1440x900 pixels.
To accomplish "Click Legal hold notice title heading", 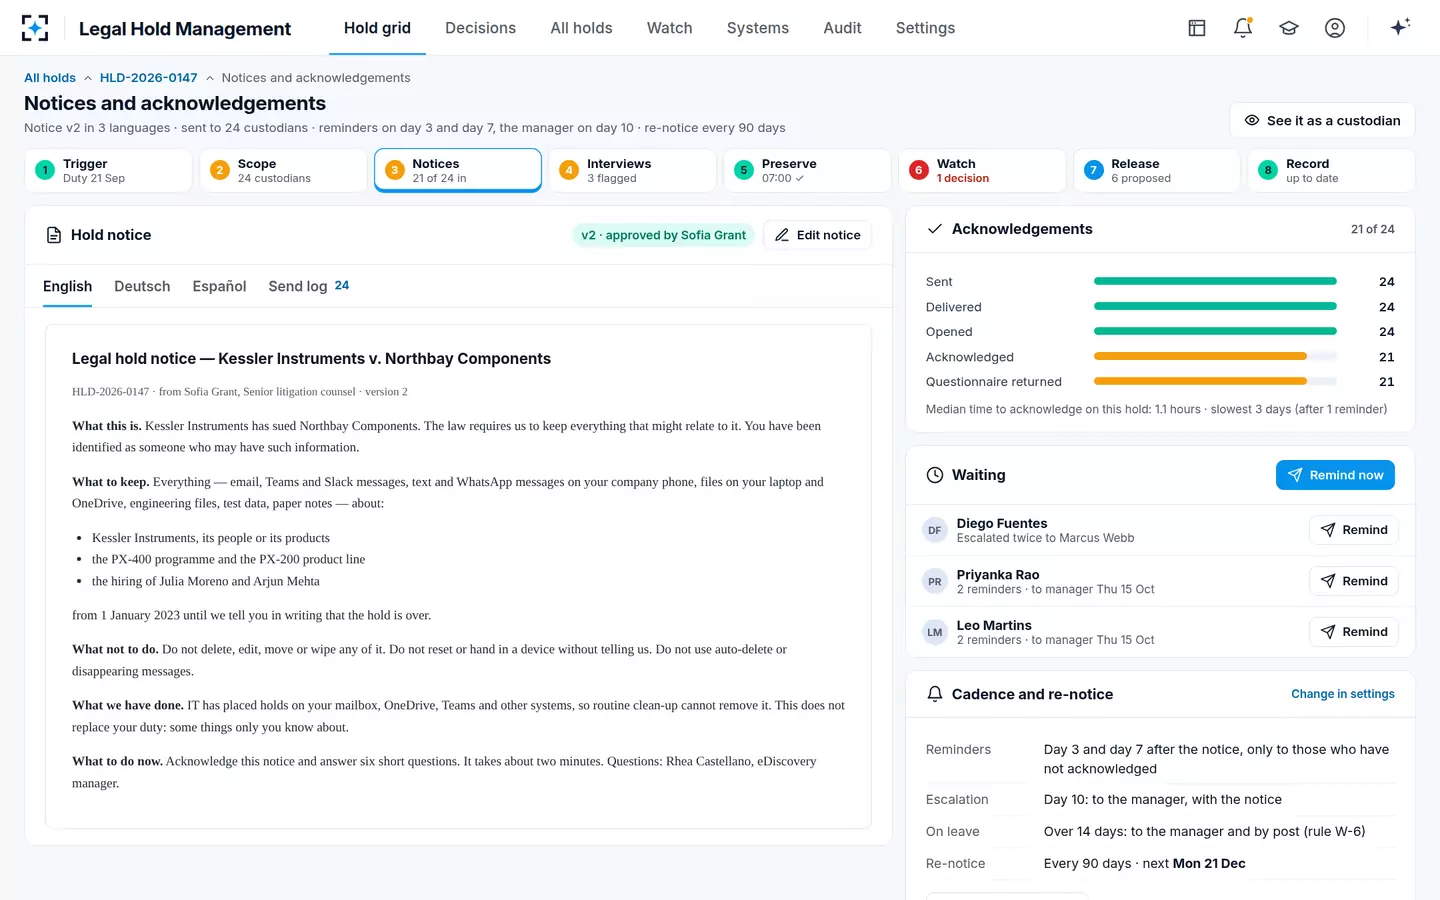I will [x=311, y=359].
